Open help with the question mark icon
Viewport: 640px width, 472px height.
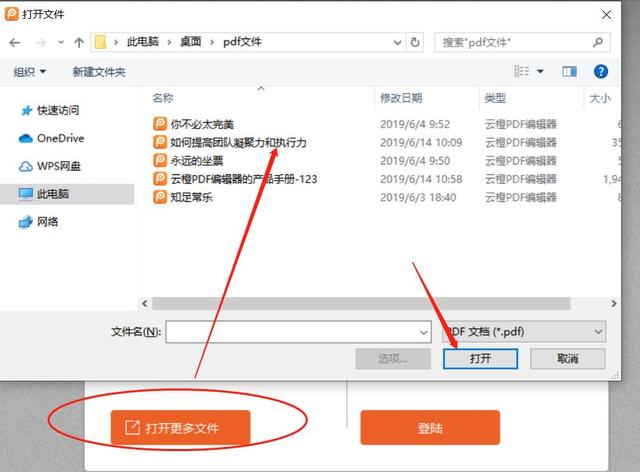tap(600, 72)
